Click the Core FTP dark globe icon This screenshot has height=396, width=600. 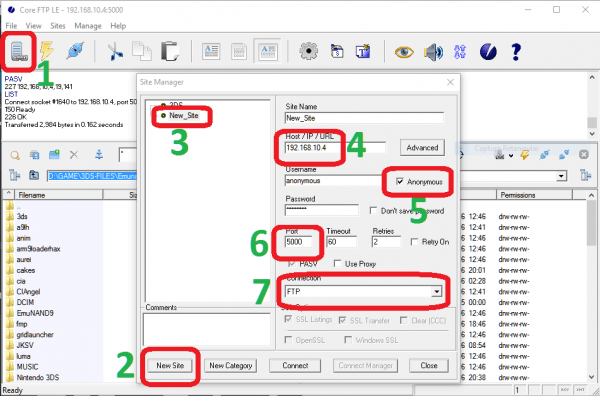point(488,52)
